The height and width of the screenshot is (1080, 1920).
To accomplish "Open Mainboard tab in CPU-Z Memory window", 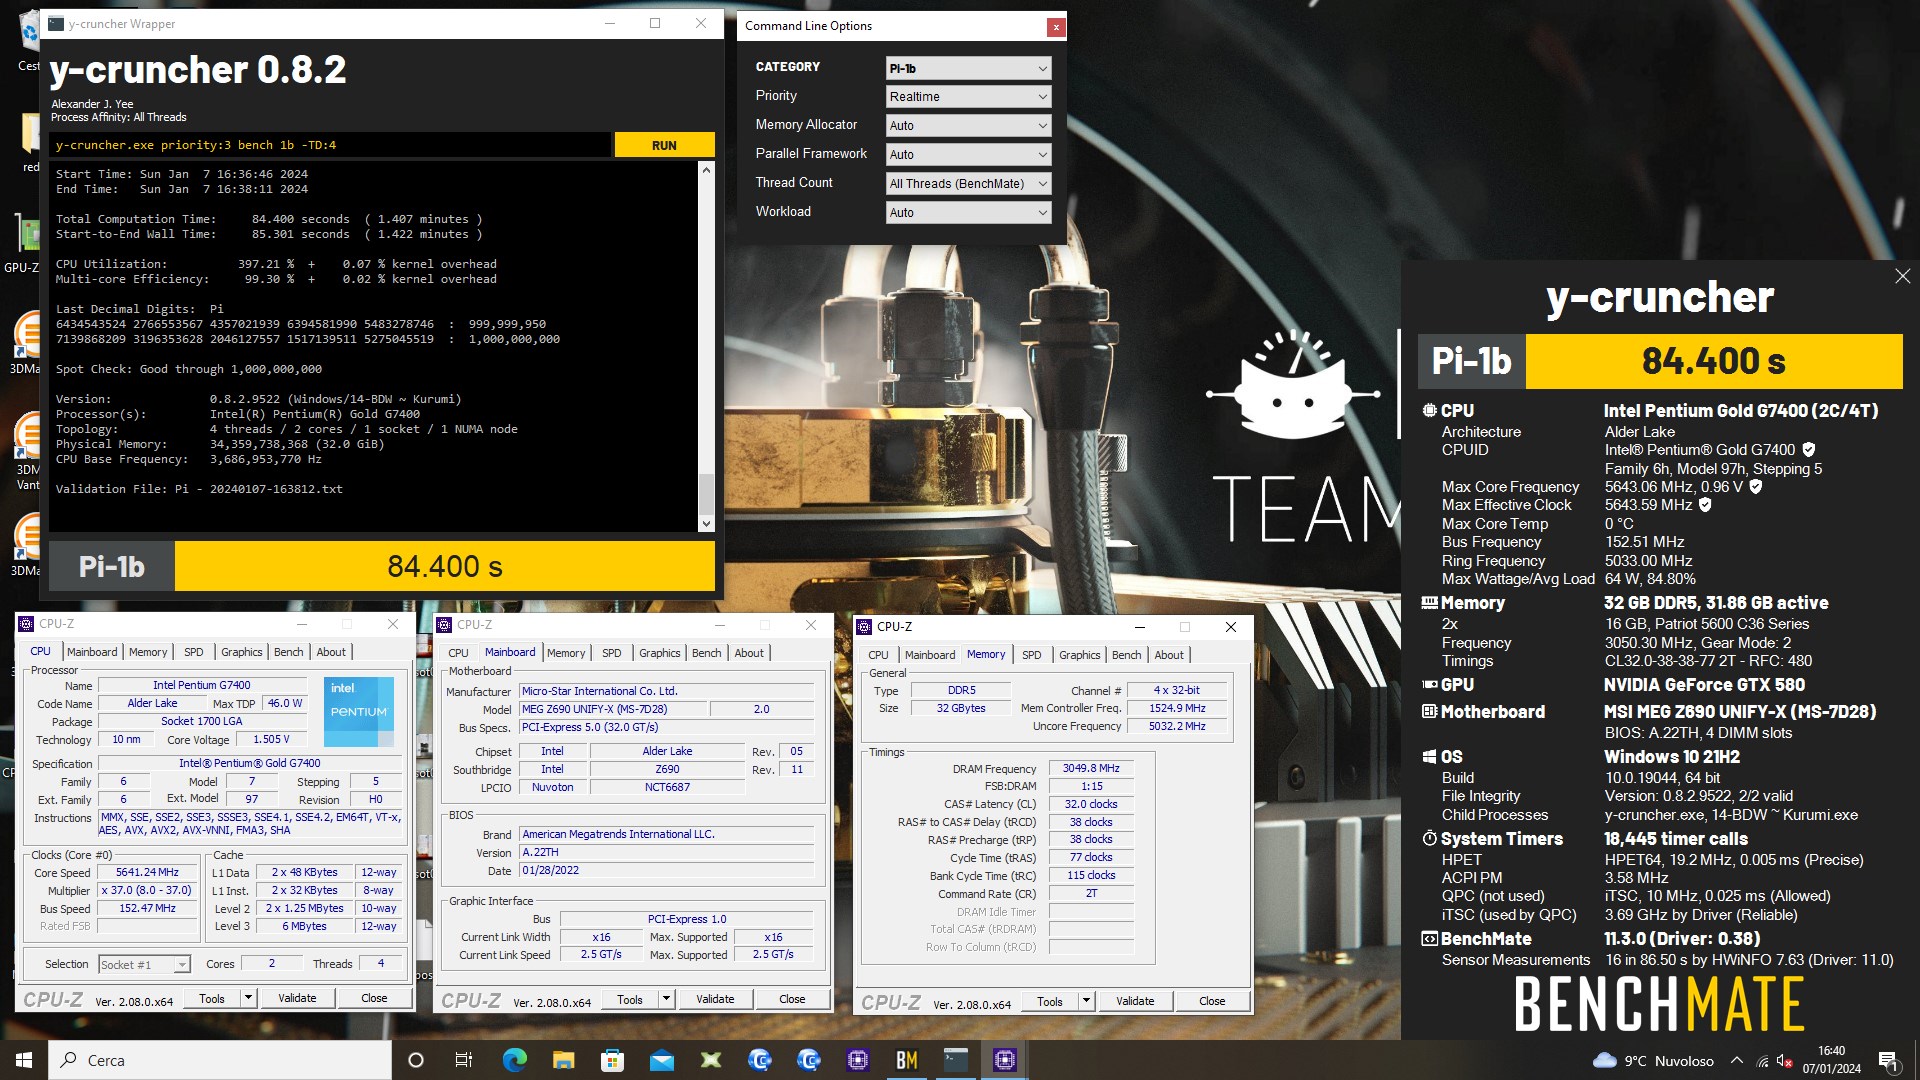I will (930, 655).
